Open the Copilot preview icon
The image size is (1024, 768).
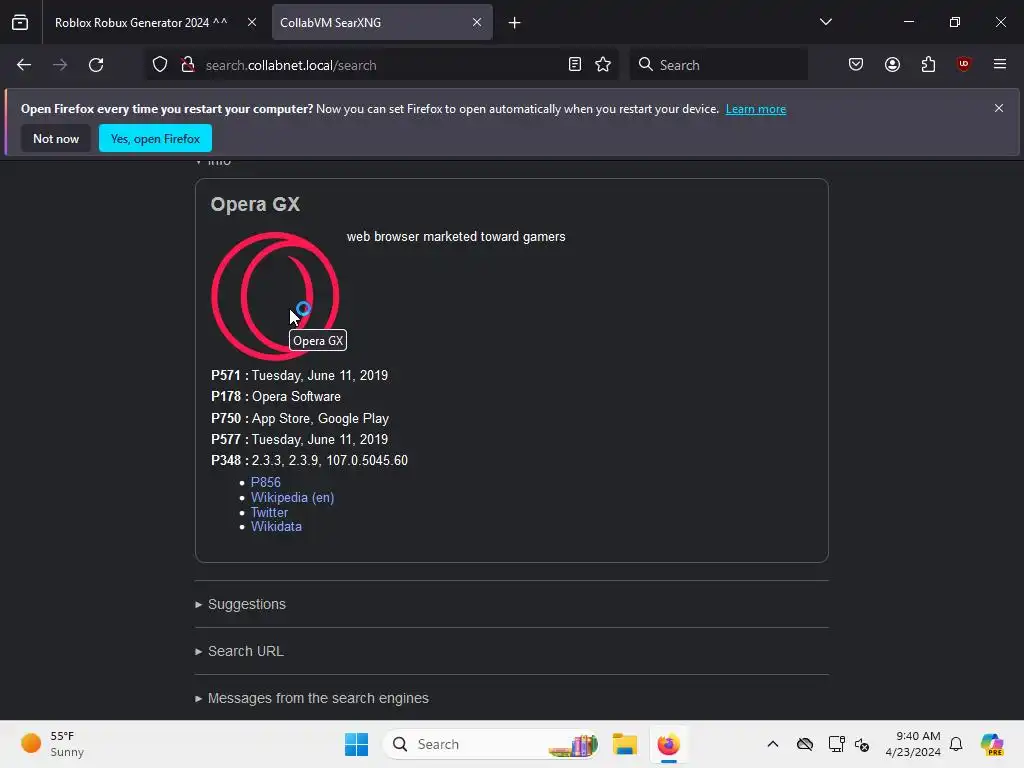(991, 744)
